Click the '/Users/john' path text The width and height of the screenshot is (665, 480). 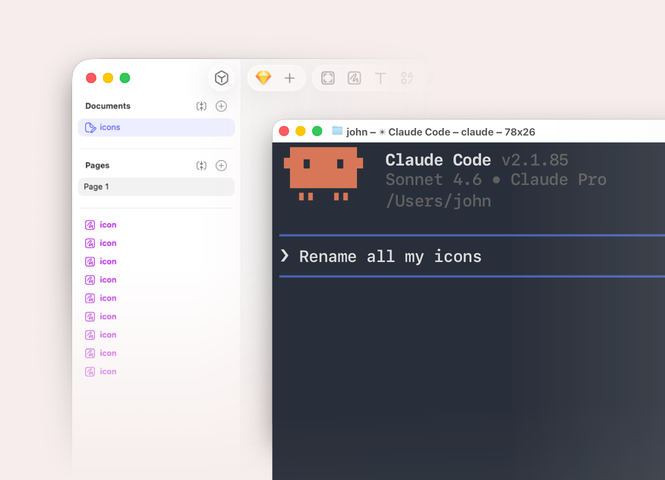pyautogui.click(x=438, y=201)
